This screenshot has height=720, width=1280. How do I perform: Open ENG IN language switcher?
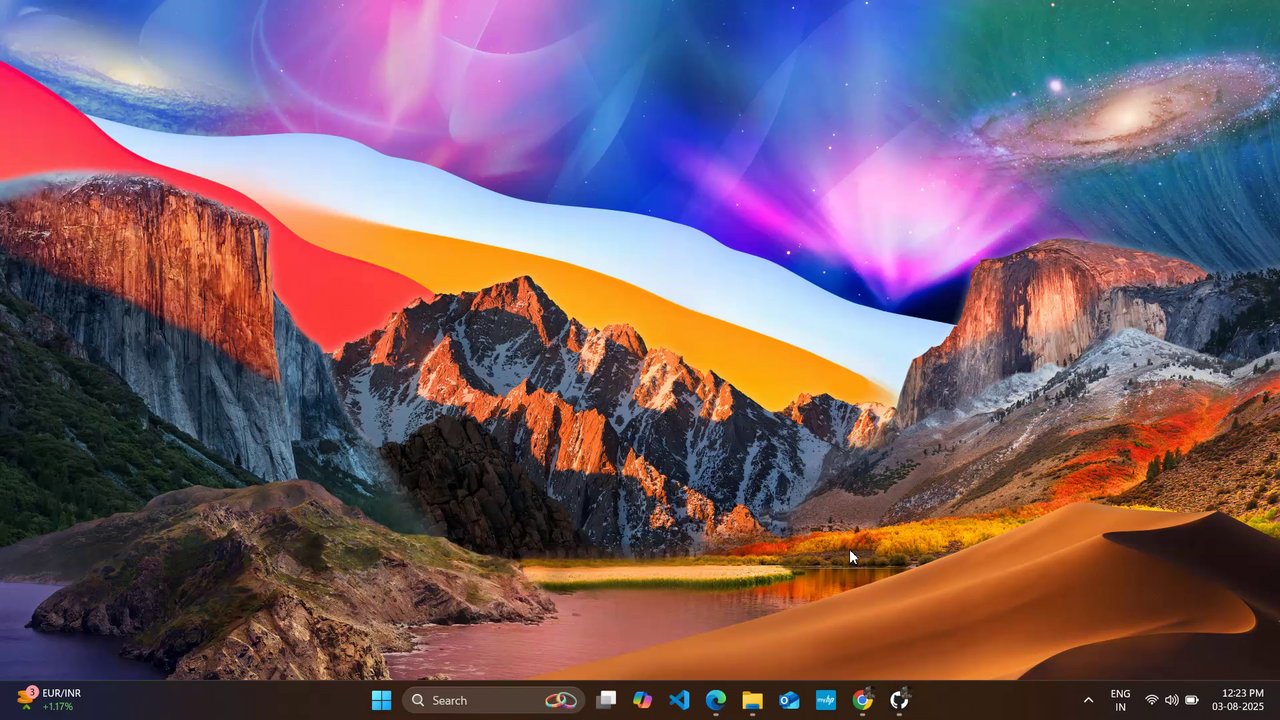(1120, 700)
